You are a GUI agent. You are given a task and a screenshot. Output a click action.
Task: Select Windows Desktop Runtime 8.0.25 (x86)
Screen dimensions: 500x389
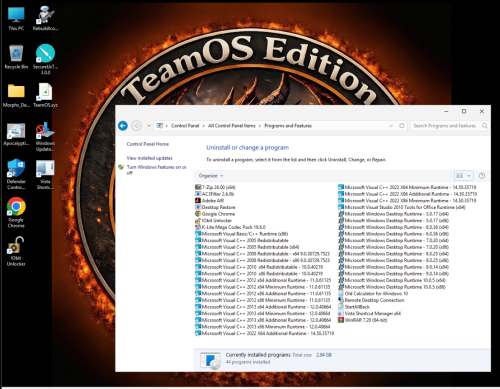[x=393, y=260]
